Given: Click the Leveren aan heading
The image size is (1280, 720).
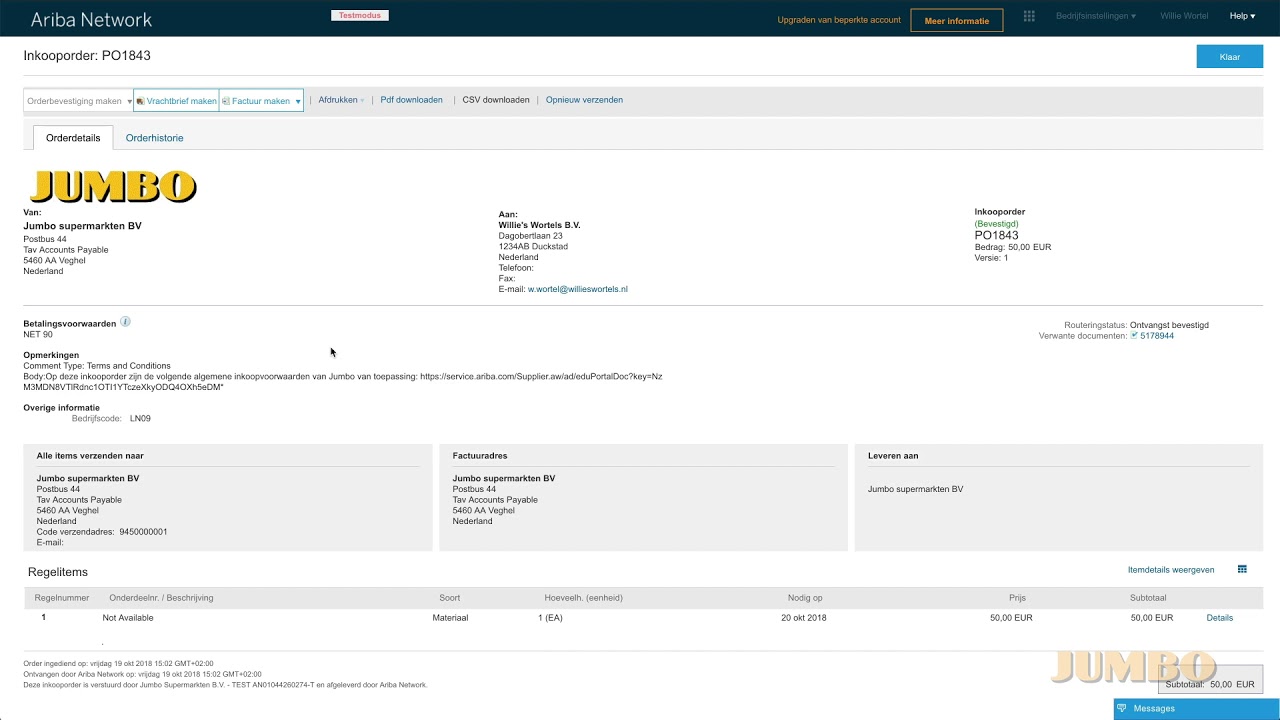Looking at the screenshot, I should 893,456.
